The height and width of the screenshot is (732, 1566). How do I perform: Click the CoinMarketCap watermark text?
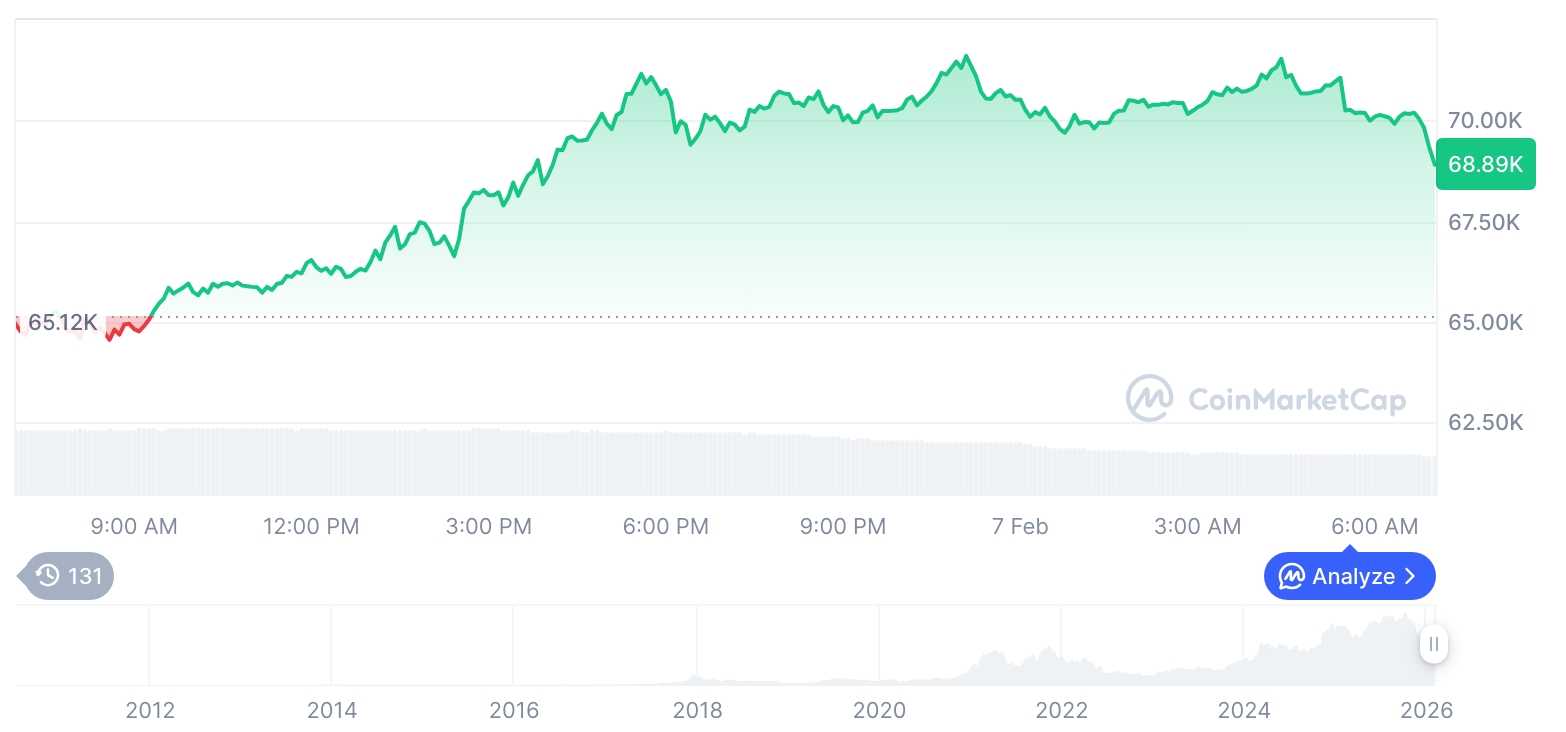click(1296, 400)
